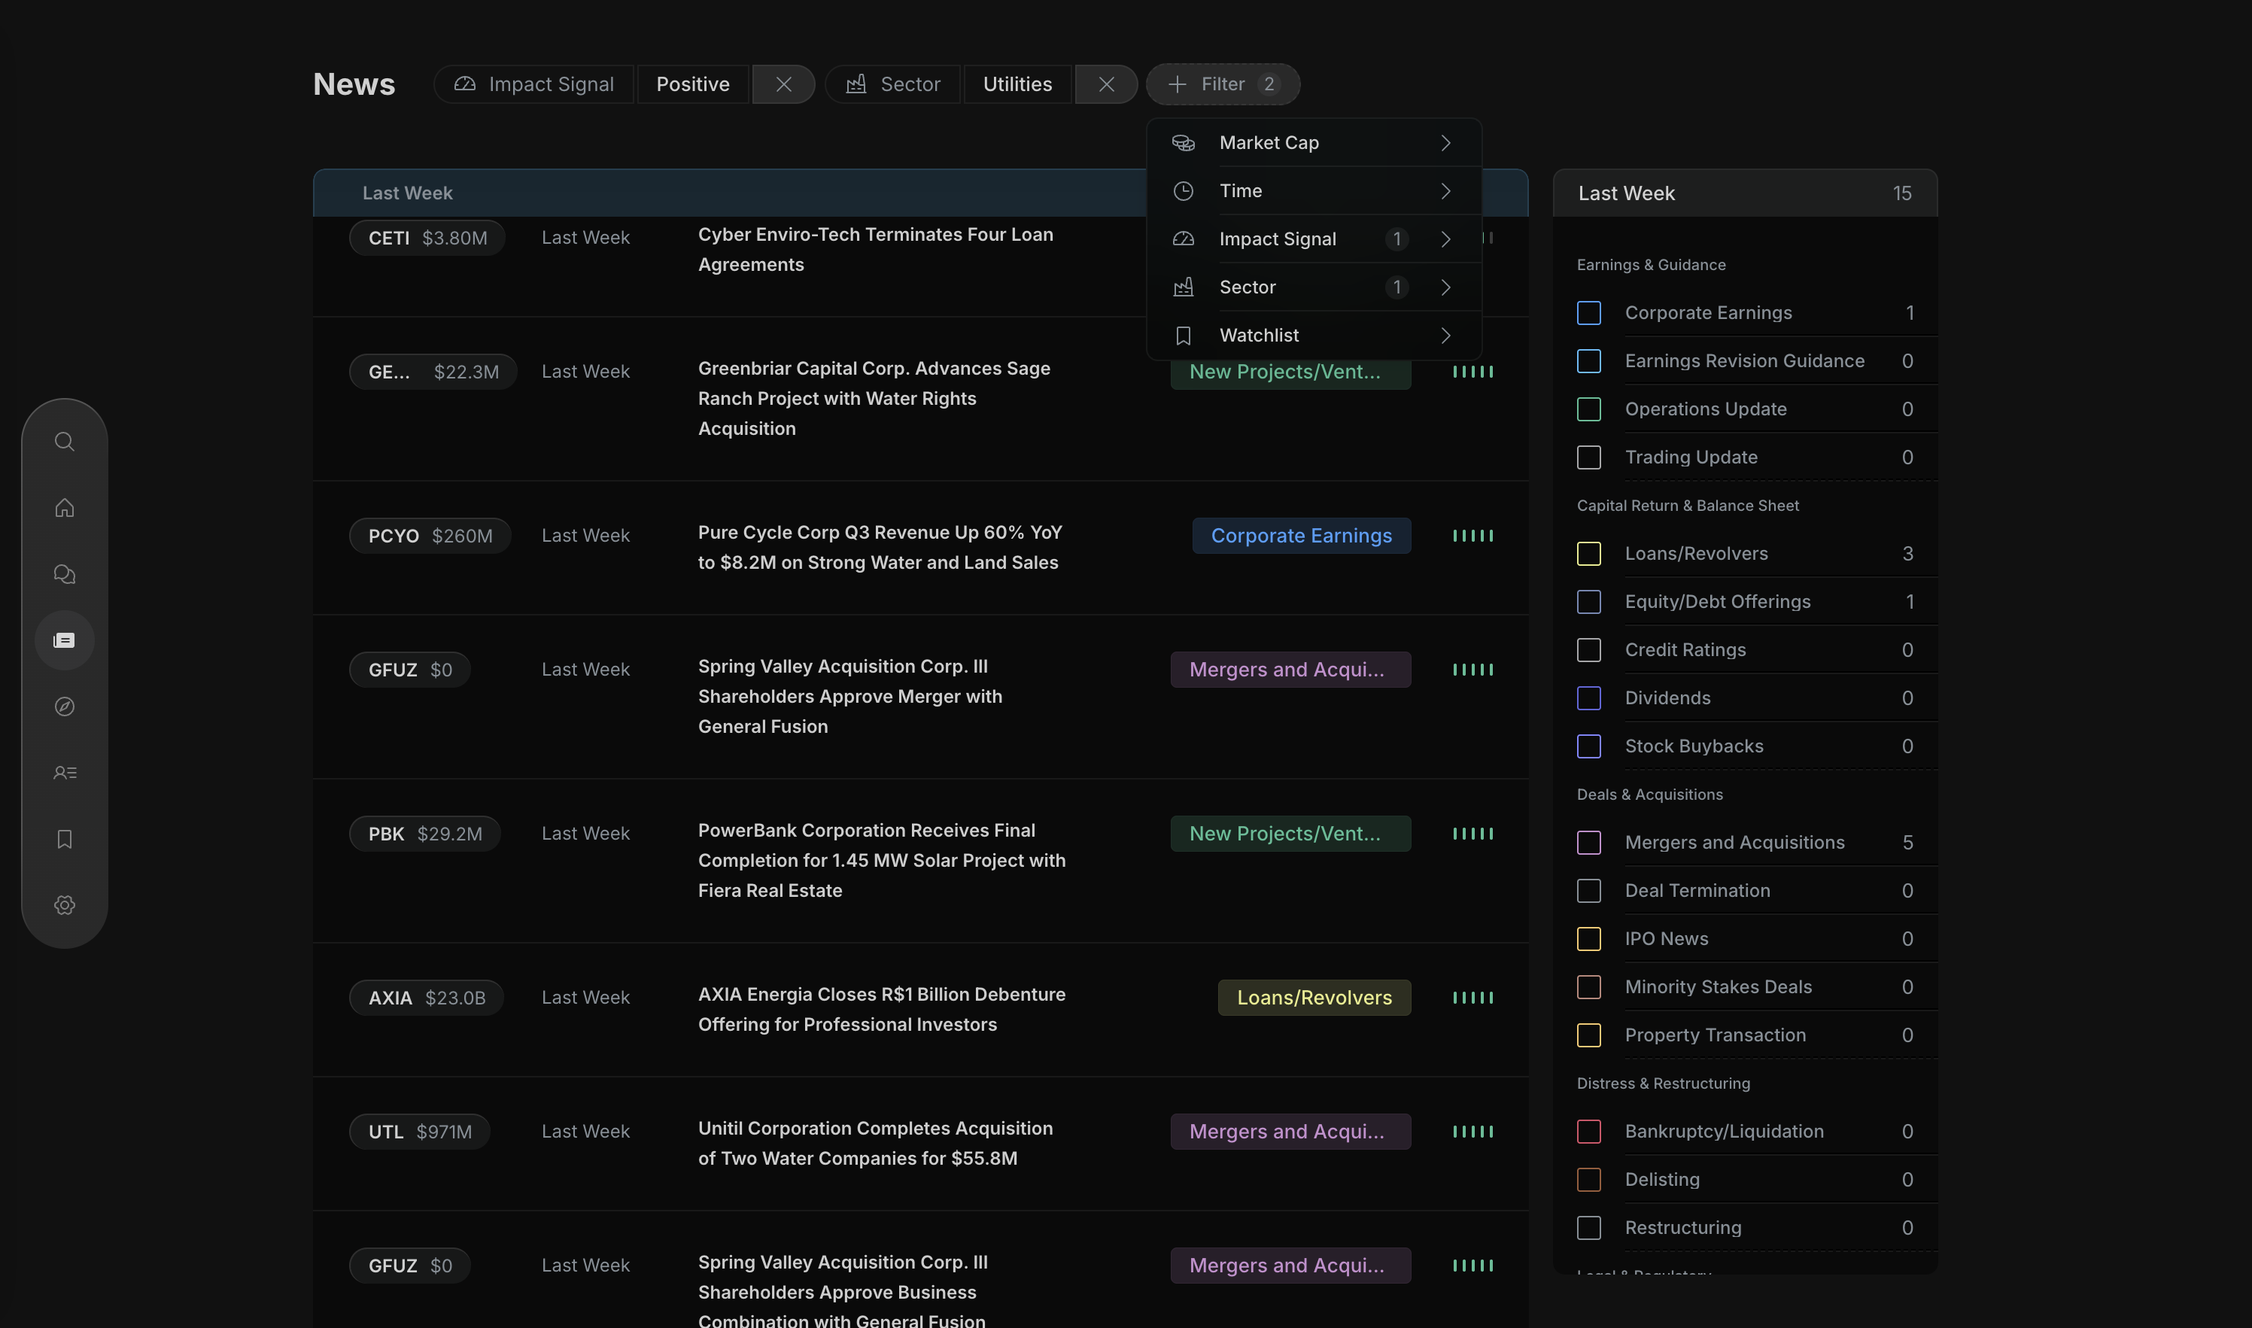
Task: Expand the Sector submenu chevron
Action: pyautogui.click(x=1446, y=287)
